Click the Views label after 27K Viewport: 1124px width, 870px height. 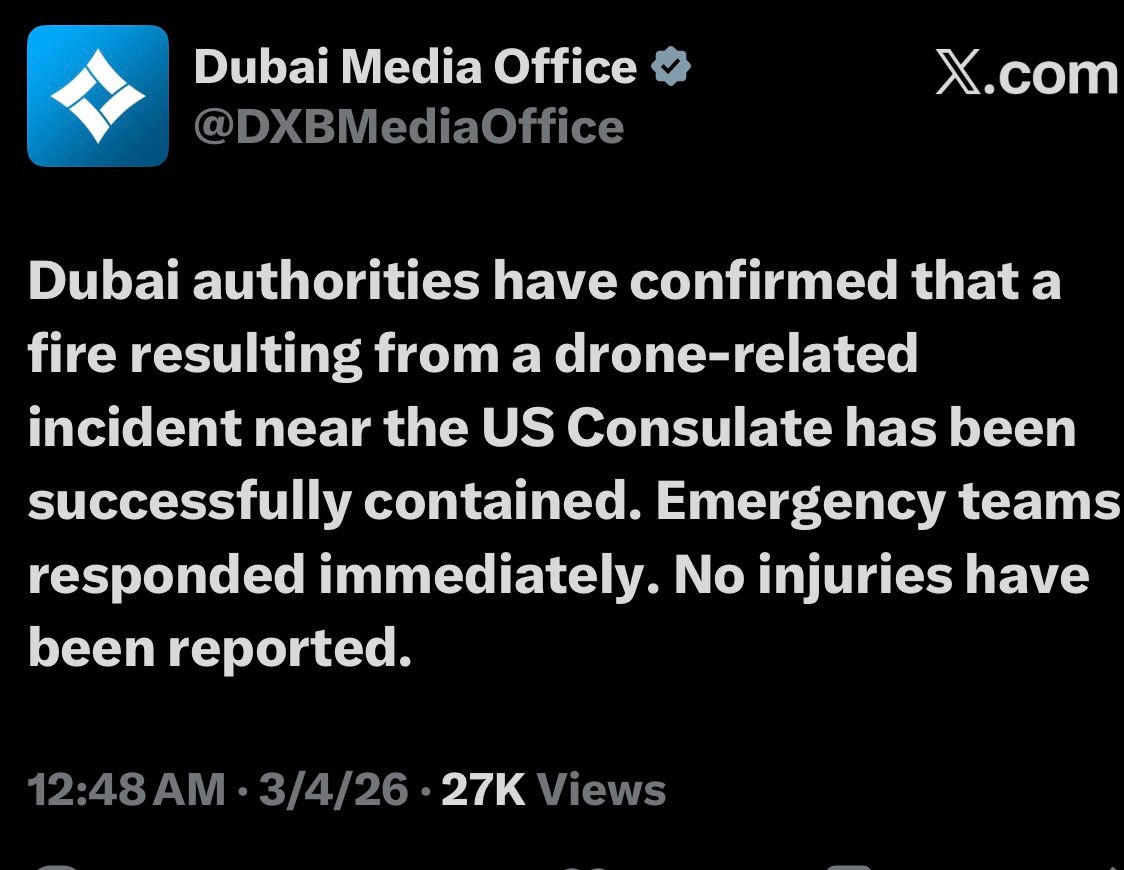(x=600, y=790)
